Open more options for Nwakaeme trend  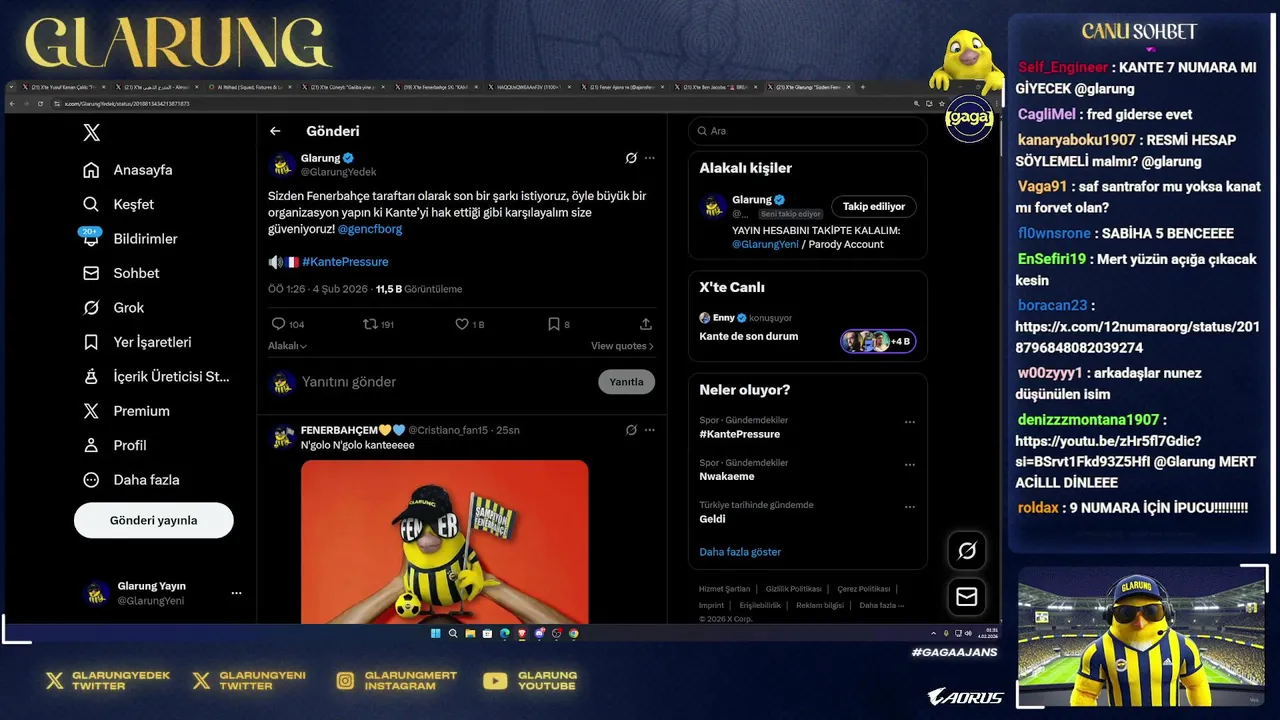(x=910, y=465)
